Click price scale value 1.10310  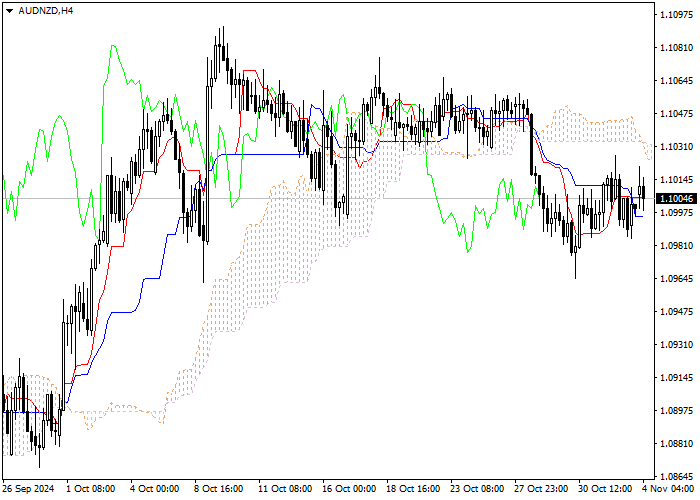tap(676, 147)
